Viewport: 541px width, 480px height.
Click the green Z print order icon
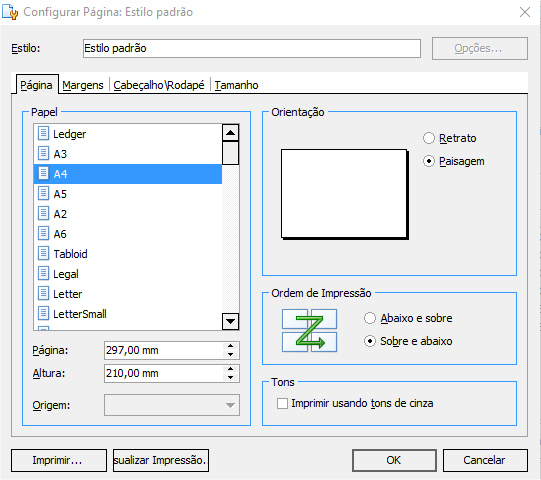[309, 331]
